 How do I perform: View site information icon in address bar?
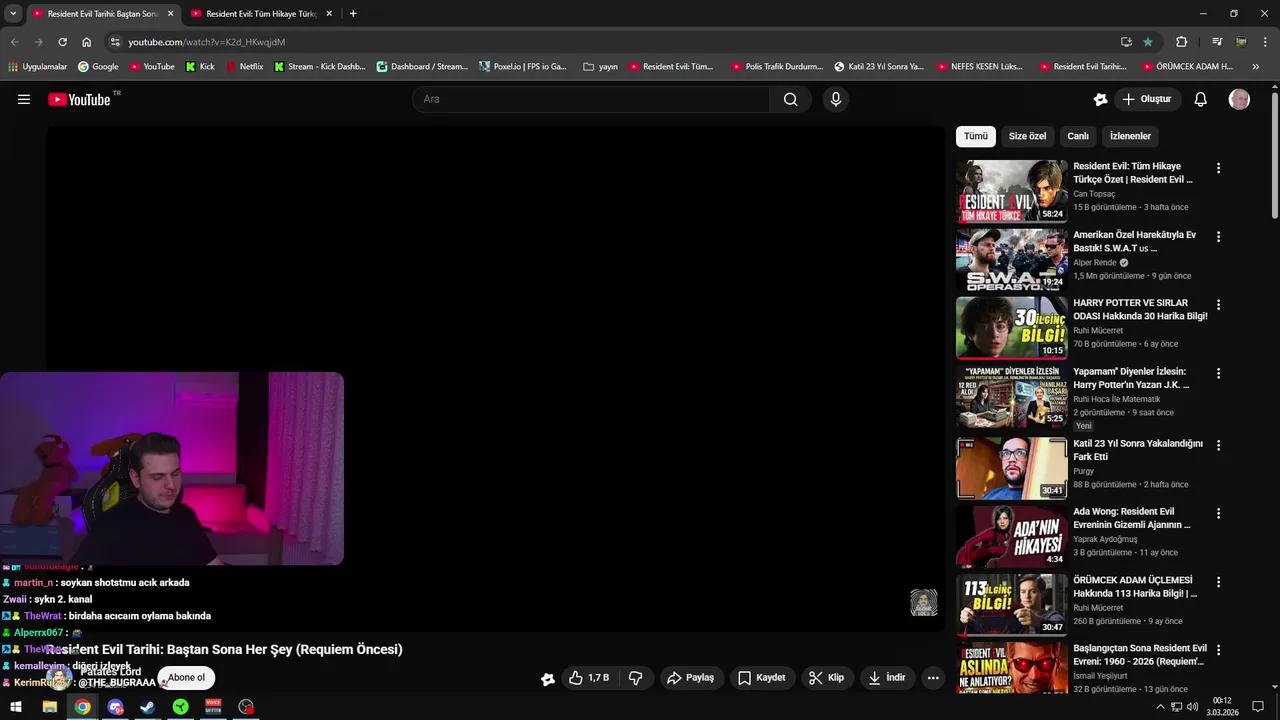pyautogui.click(x=115, y=42)
